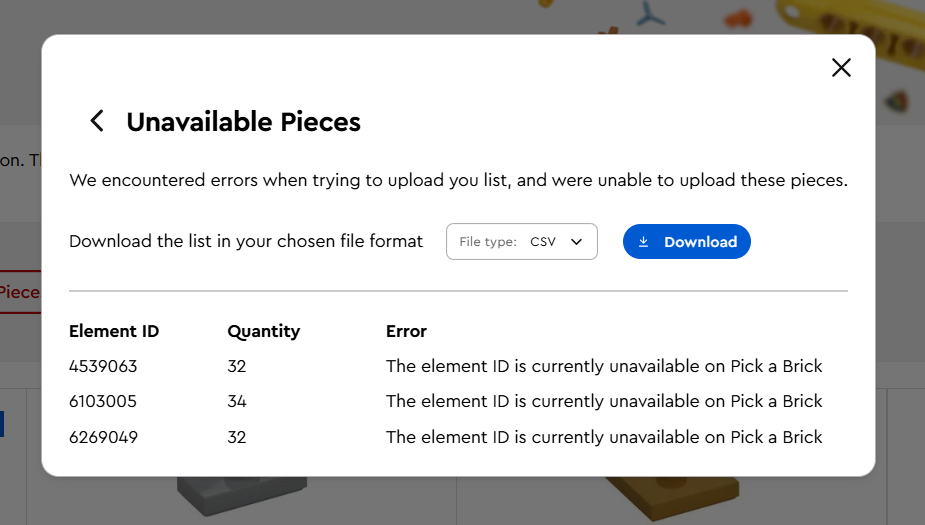Select element ID 6103005
The height and width of the screenshot is (525, 925).
tap(103, 401)
